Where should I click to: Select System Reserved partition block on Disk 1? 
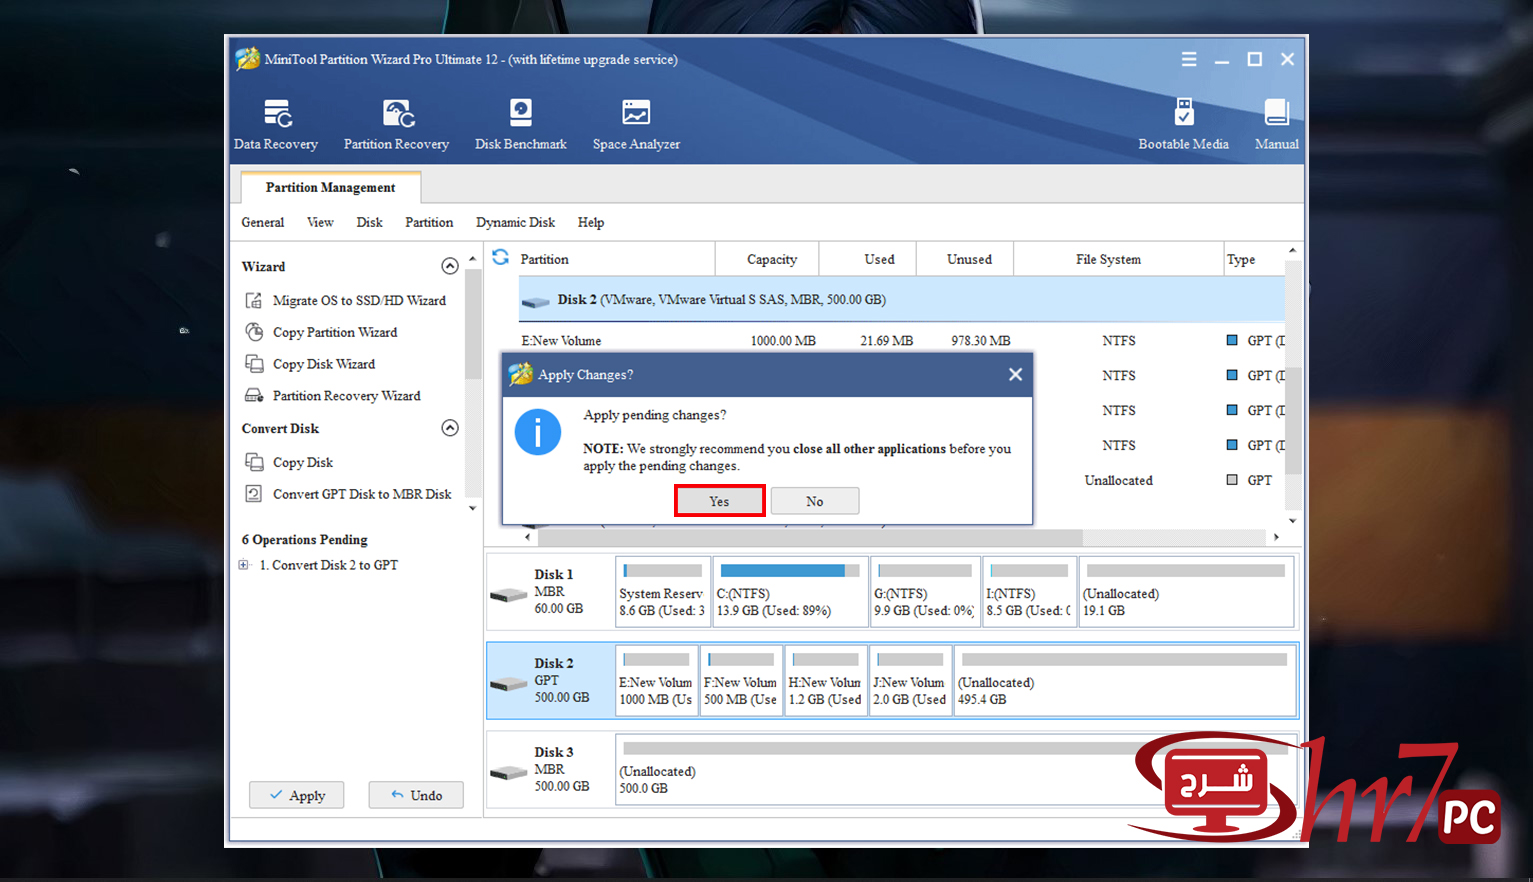tap(663, 592)
